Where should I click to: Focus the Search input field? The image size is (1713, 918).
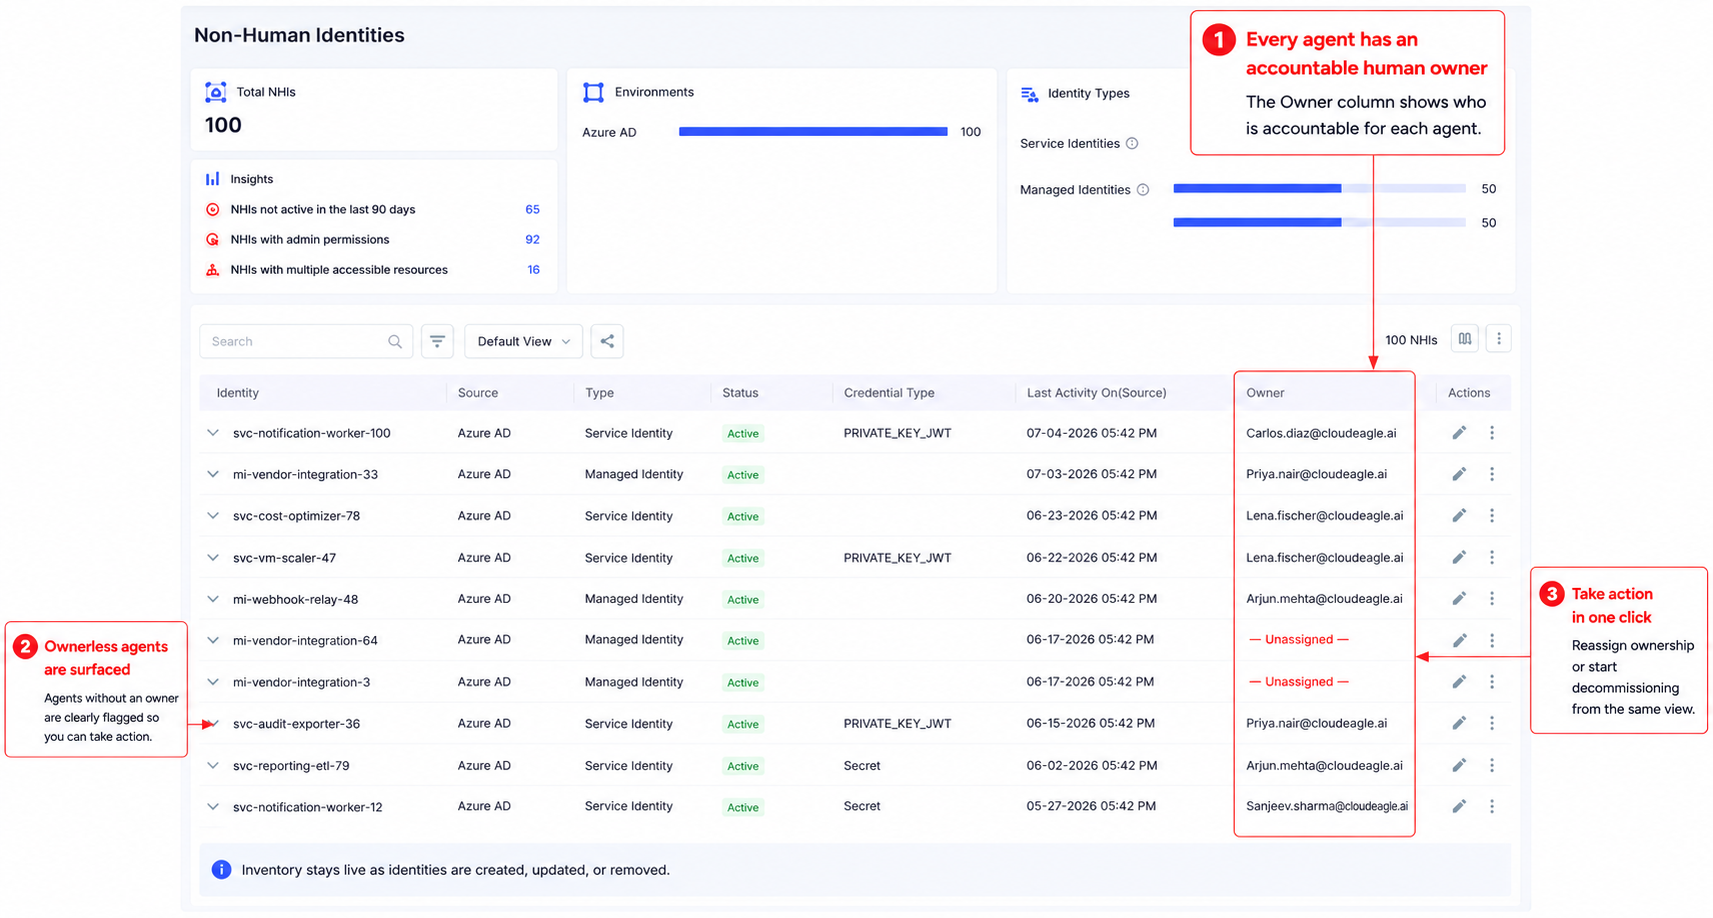(306, 341)
